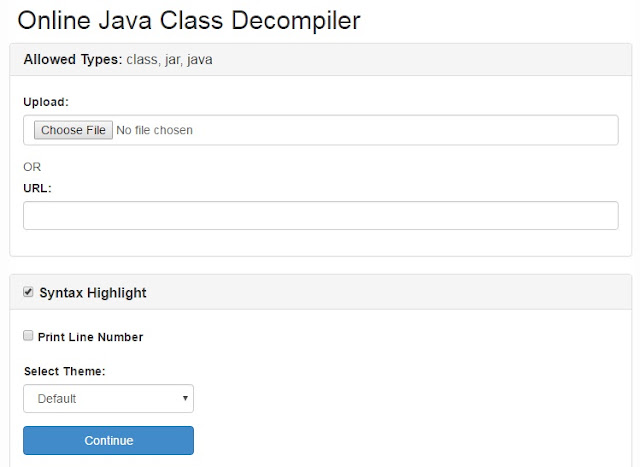
Task: Enable the Print Line Number checkbox
Action: pos(28,336)
